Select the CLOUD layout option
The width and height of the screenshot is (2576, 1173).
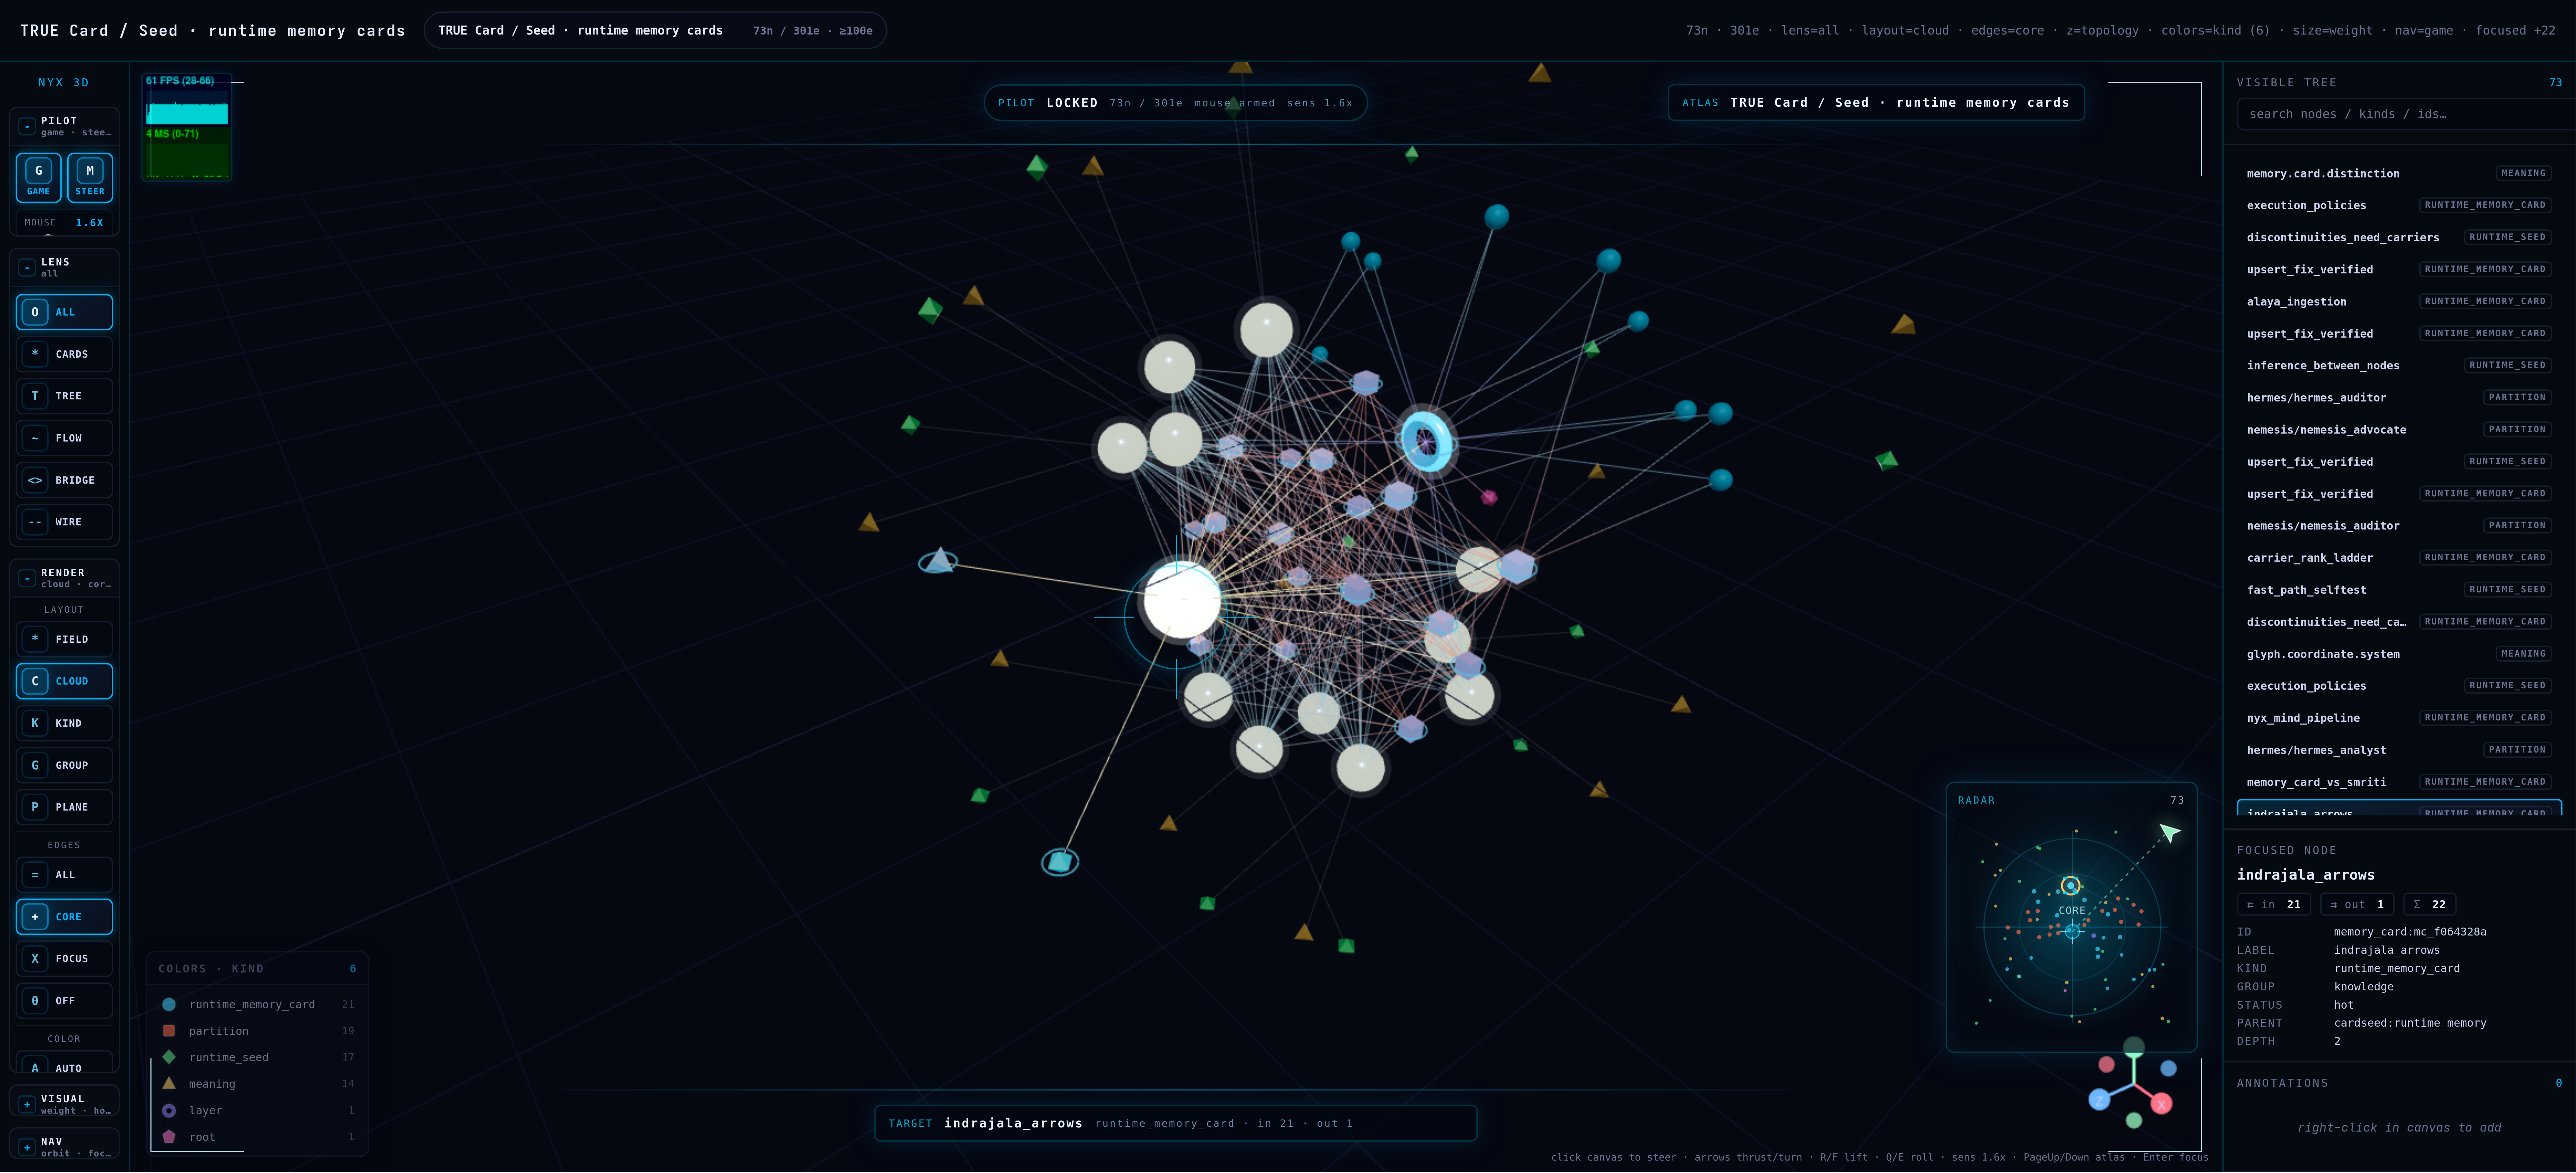[64, 681]
